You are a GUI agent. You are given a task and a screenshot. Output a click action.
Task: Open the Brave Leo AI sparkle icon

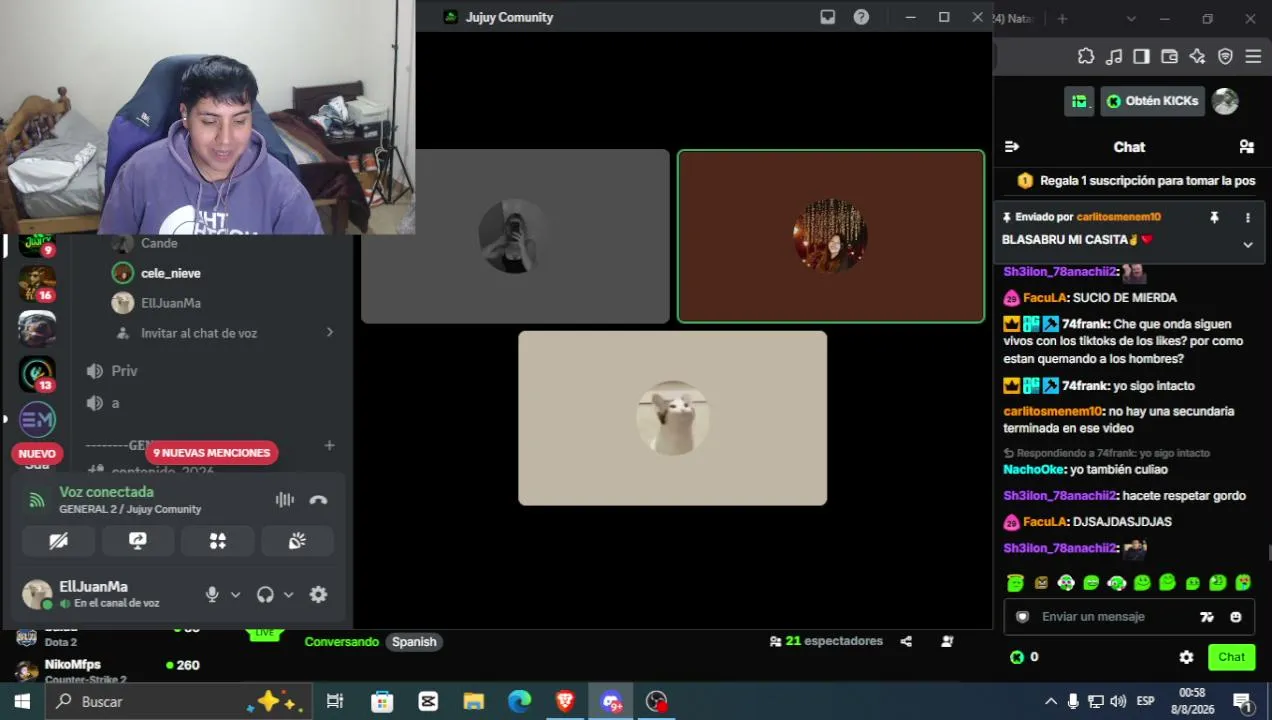pos(1197,57)
